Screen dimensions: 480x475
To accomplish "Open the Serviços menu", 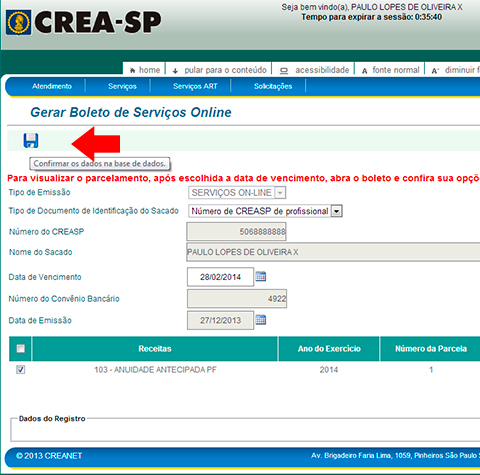I will [122, 86].
